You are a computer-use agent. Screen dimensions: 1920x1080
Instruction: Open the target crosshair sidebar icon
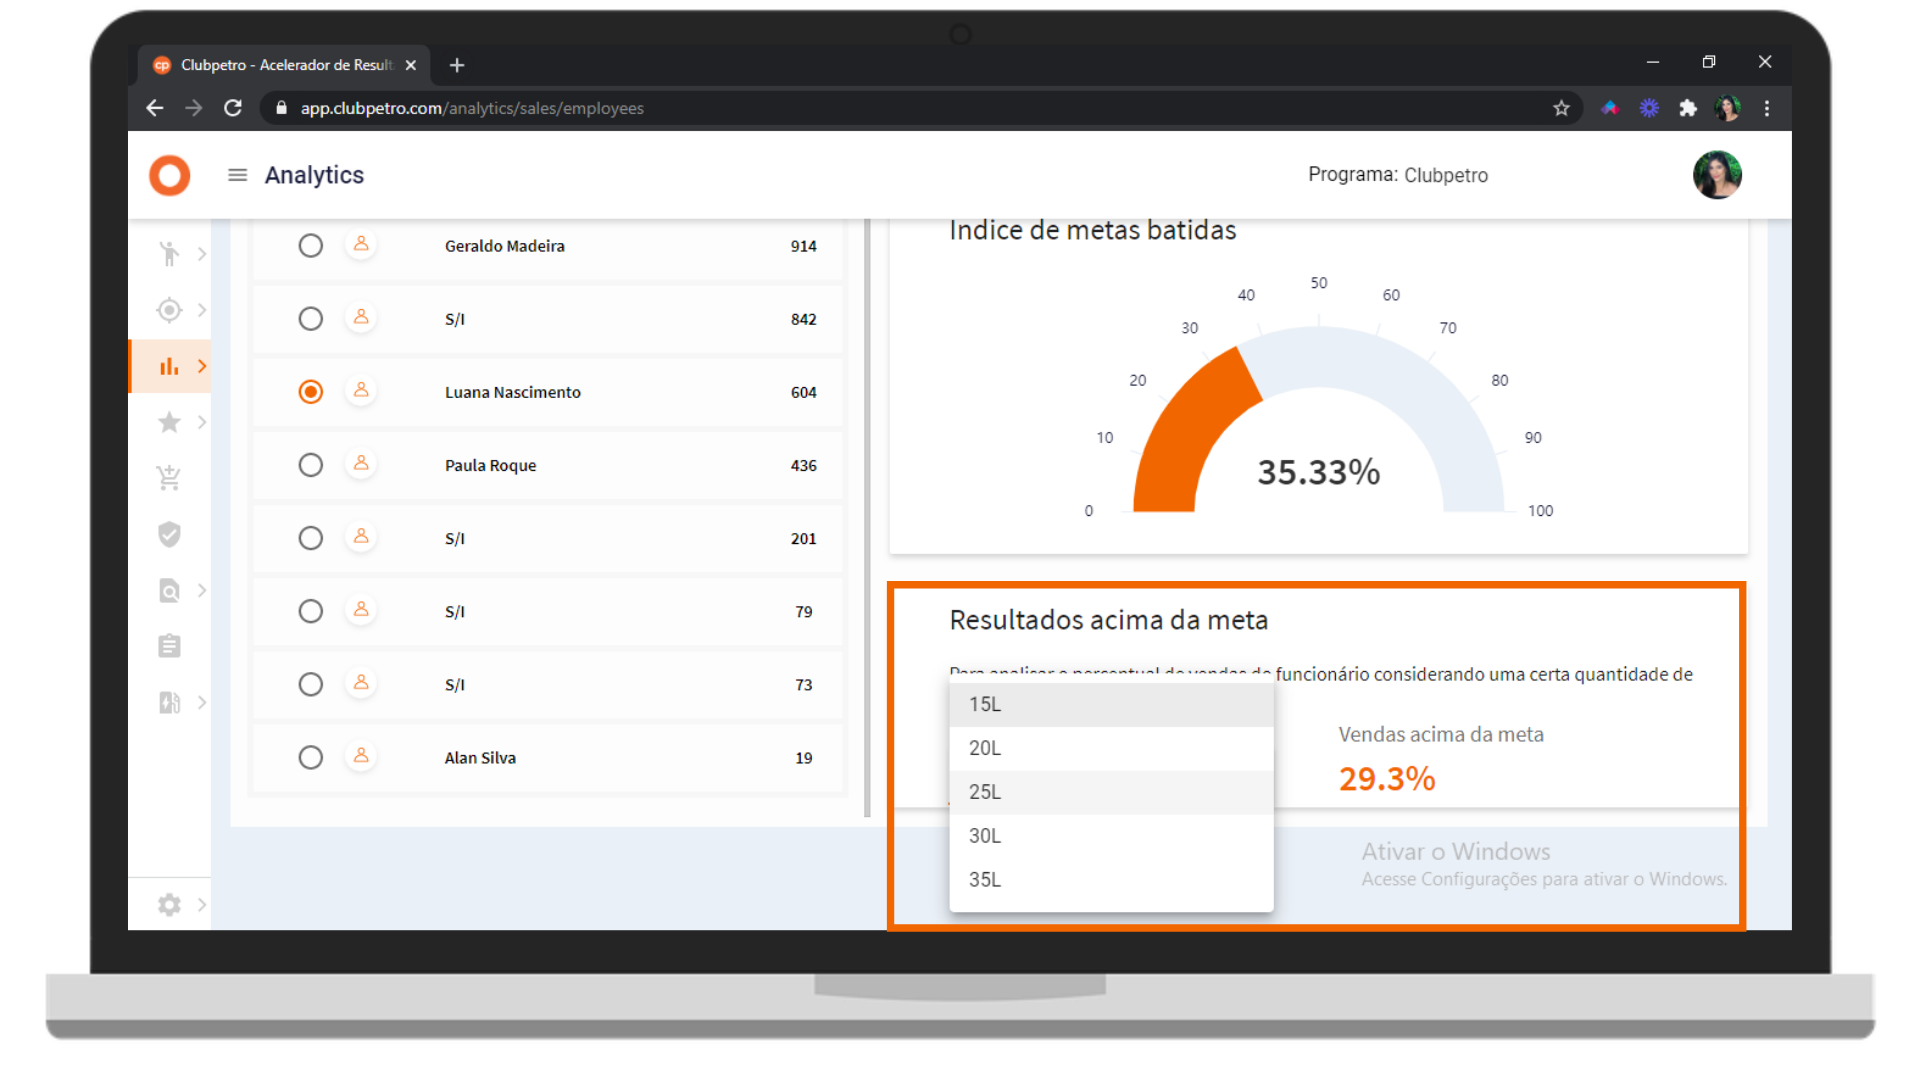click(x=169, y=310)
